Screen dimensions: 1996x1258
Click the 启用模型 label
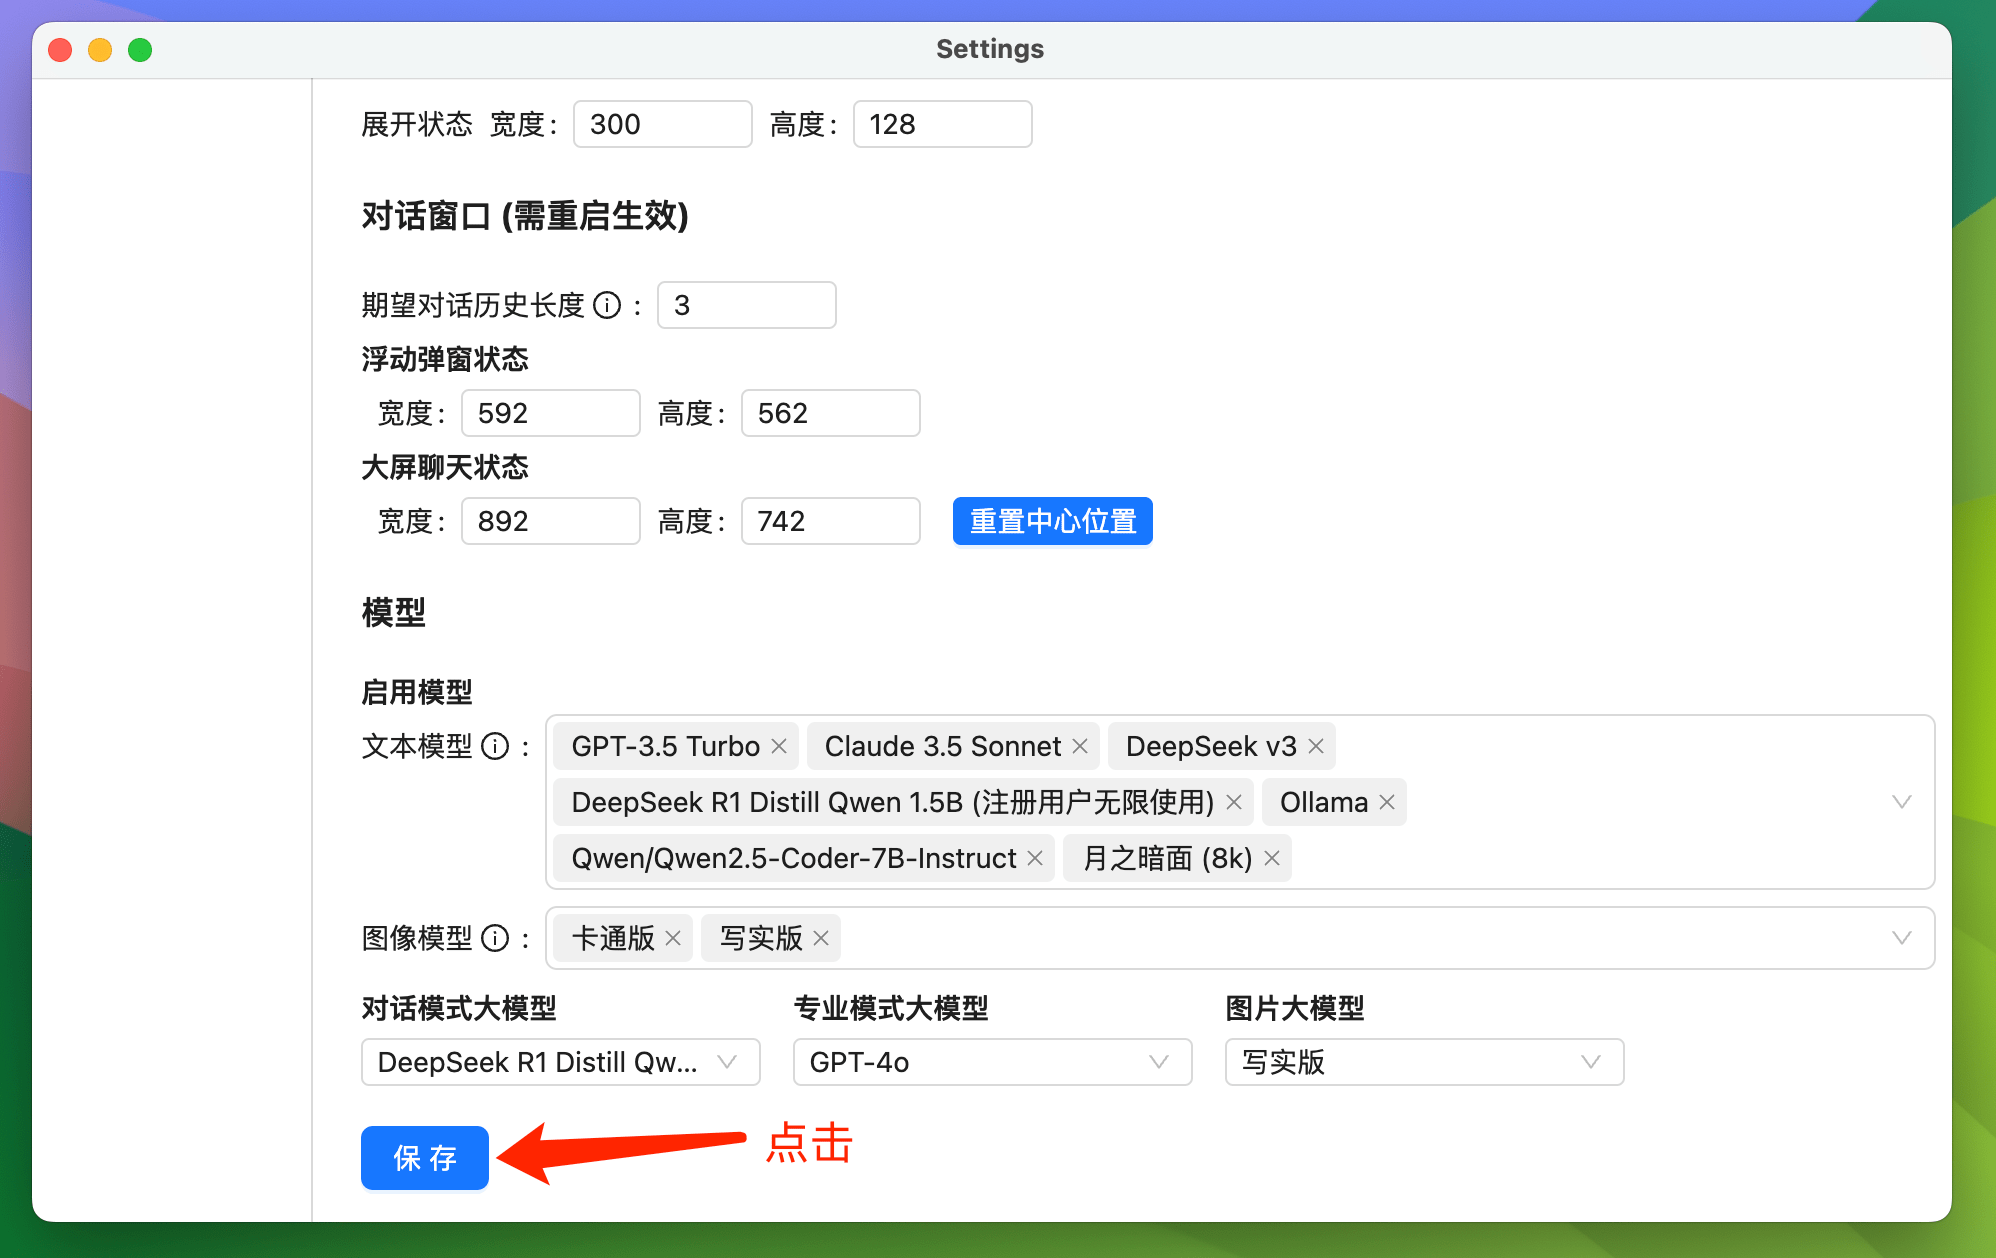click(417, 692)
